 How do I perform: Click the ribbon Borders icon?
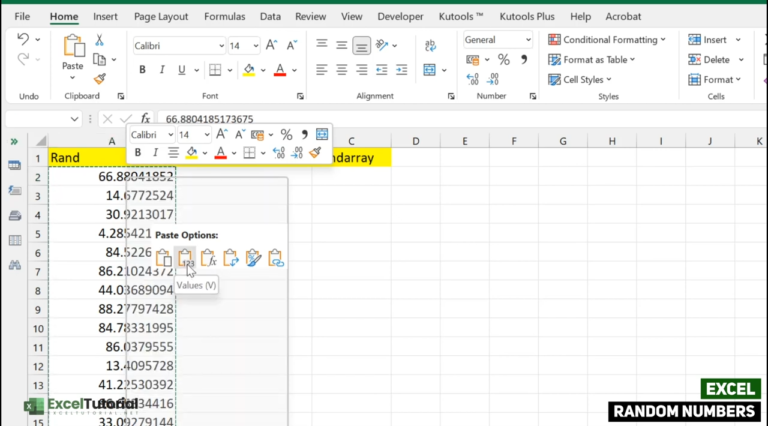(215, 70)
